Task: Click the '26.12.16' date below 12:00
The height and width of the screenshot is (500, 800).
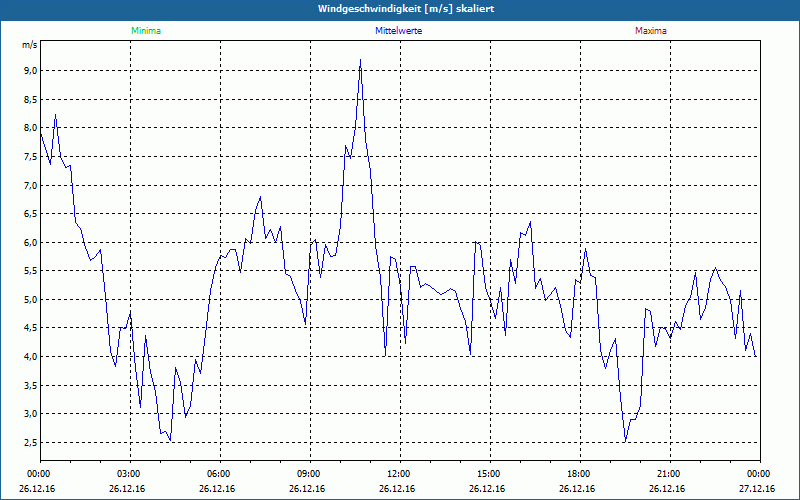Action: pyautogui.click(x=397, y=489)
